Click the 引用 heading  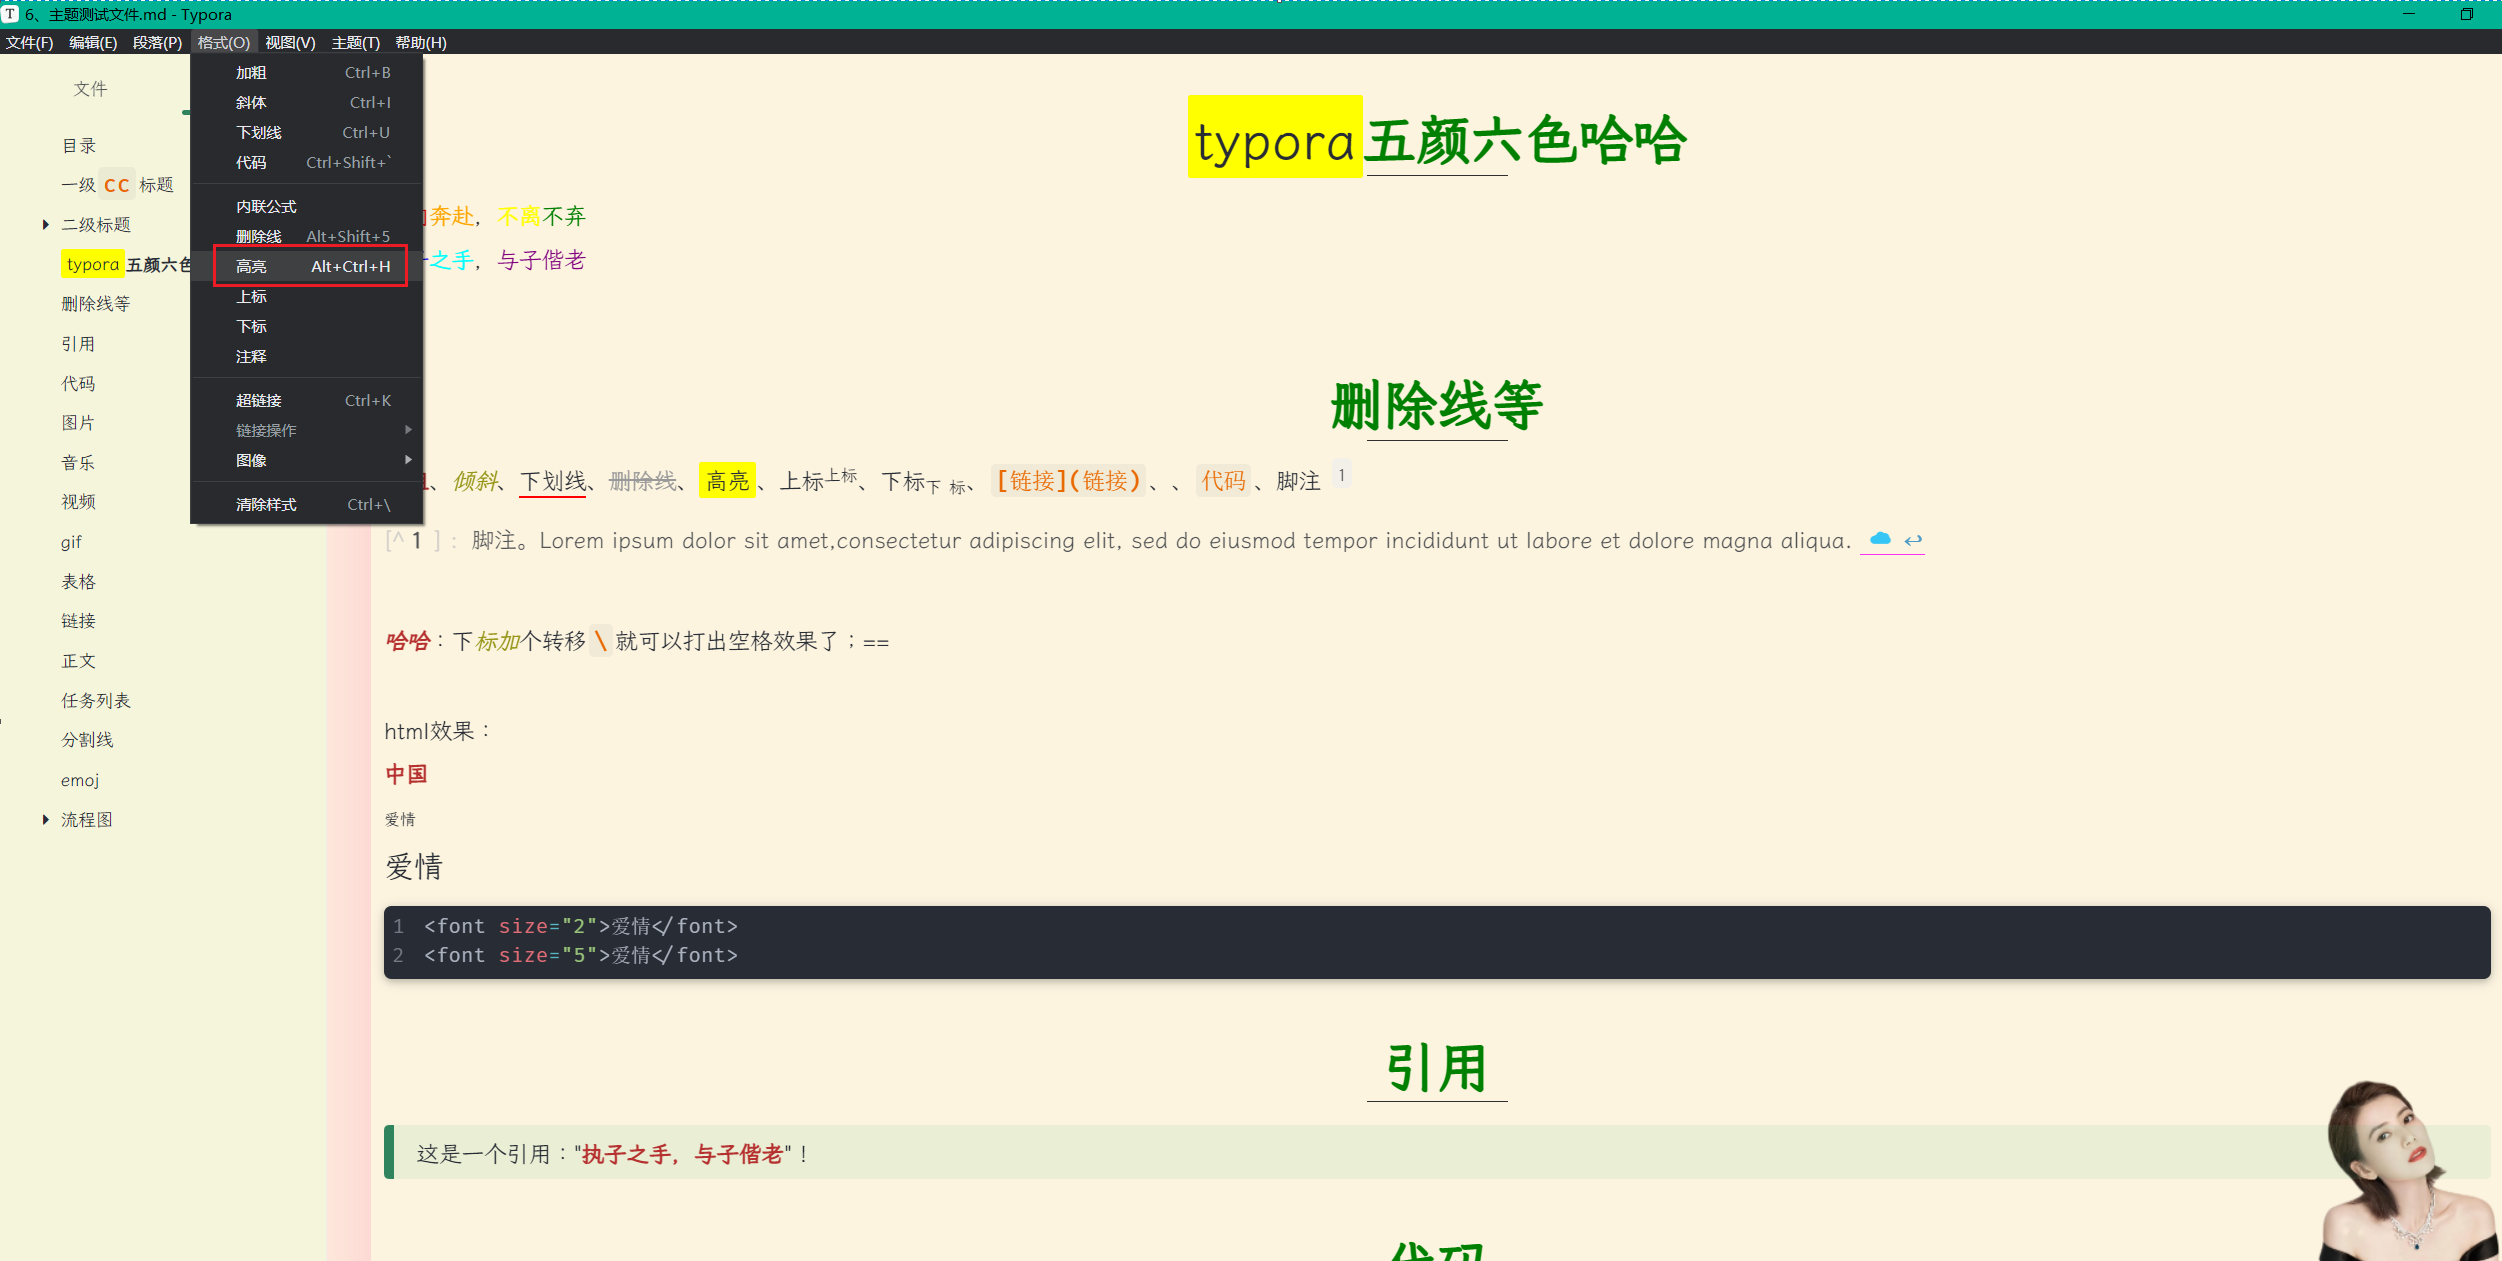click(x=1437, y=1068)
